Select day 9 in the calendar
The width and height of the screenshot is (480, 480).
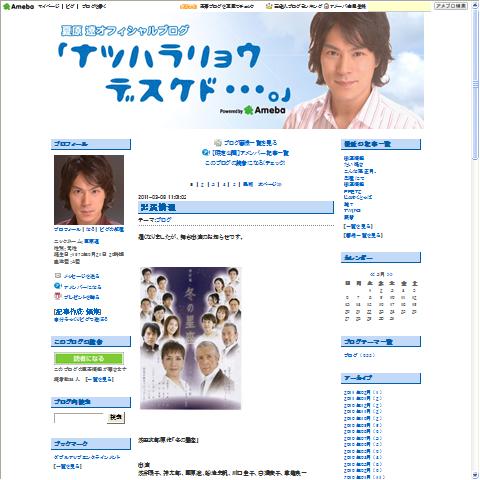[381, 297]
